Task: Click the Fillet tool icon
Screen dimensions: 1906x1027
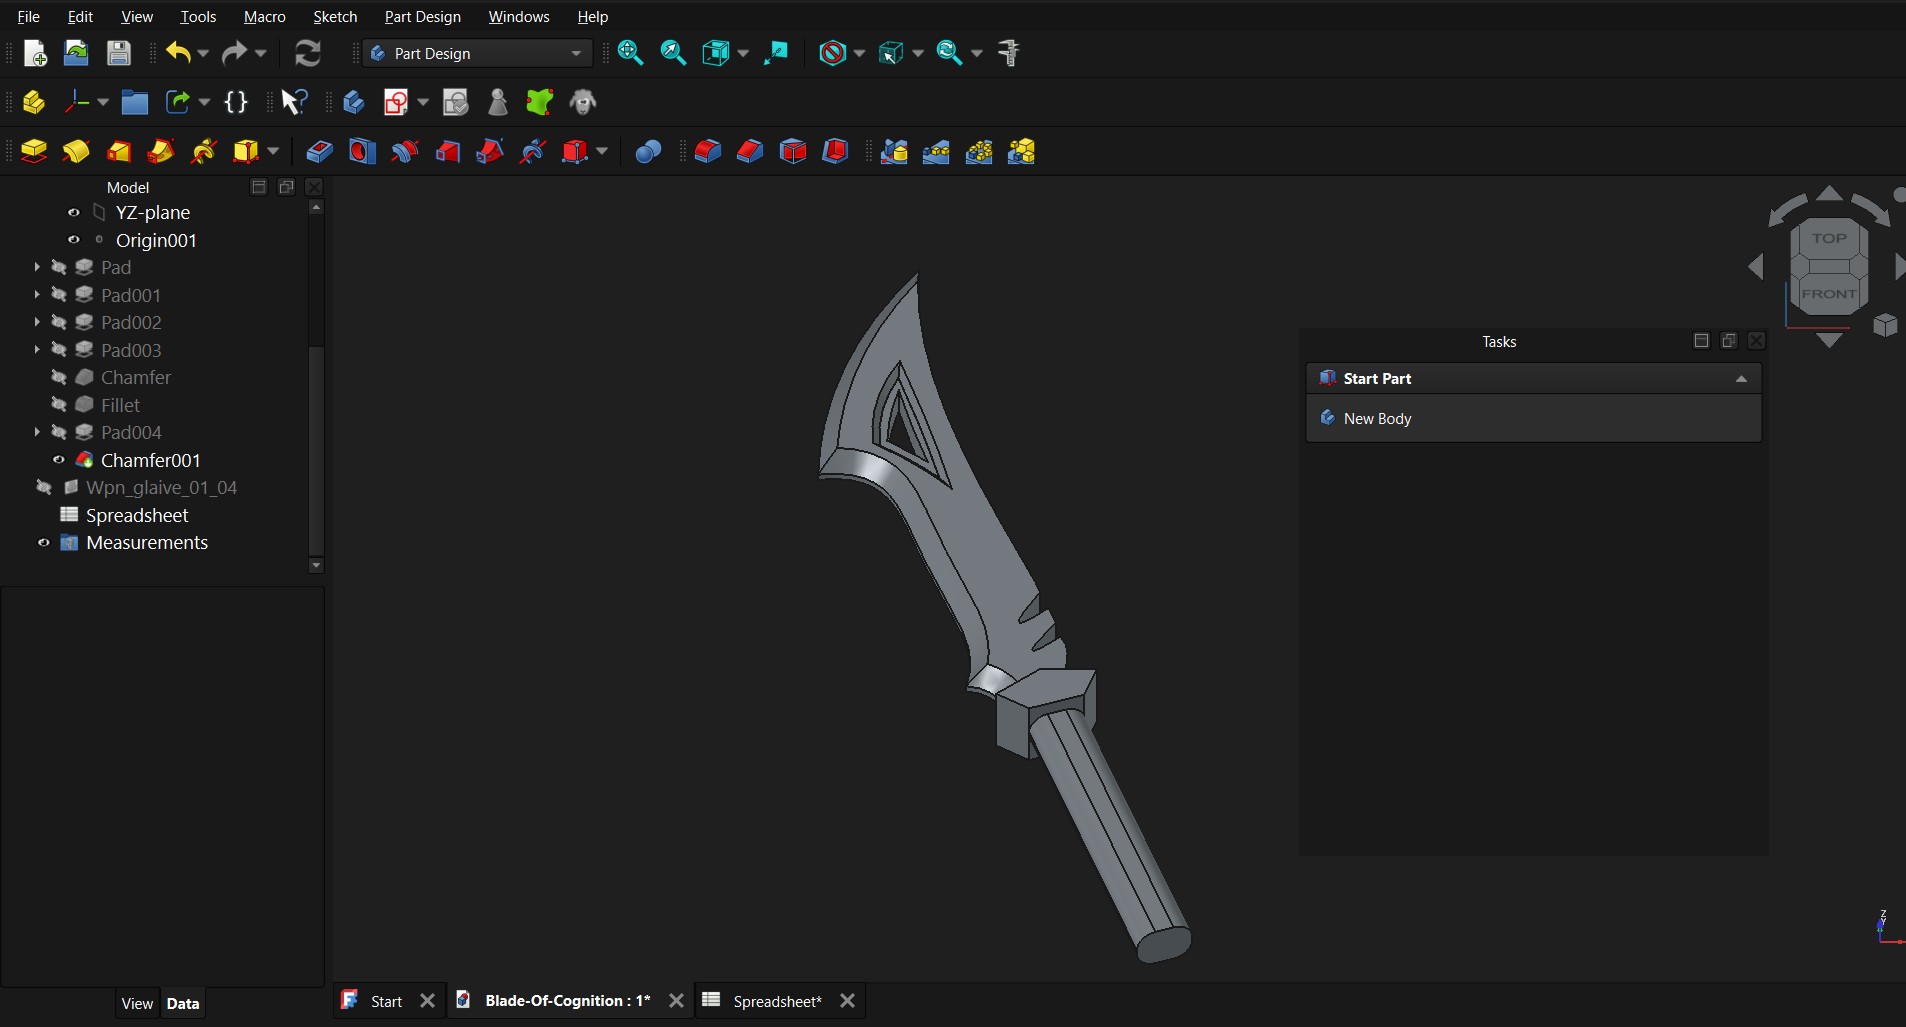Action: (x=708, y=151)
